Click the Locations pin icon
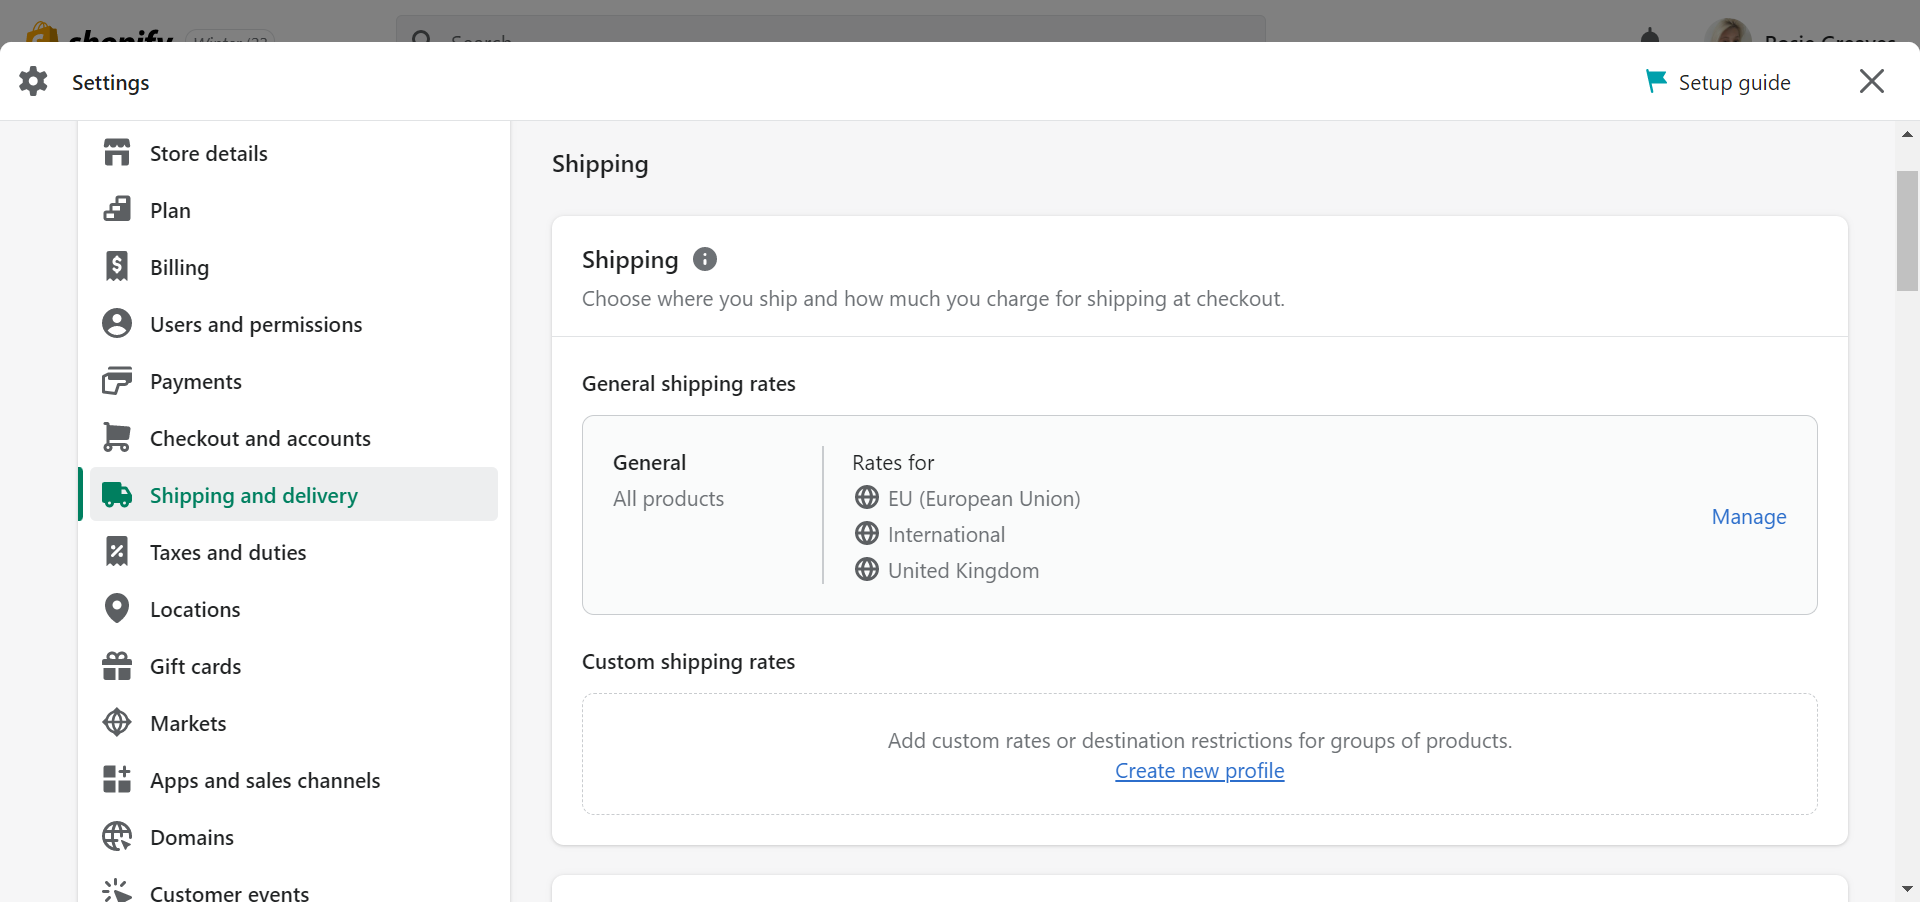The width and height of the screenshot is (1920, 902). [117, 608]
